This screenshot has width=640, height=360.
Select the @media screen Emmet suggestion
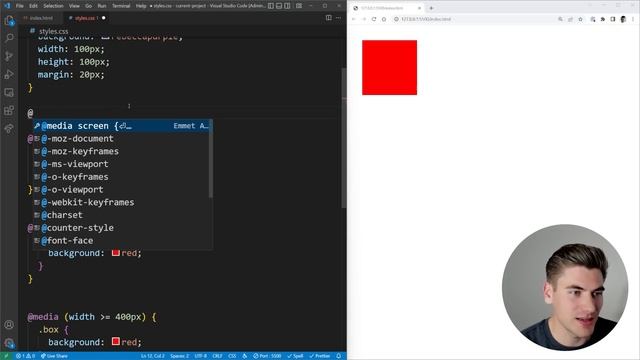[x=122, y=126]
